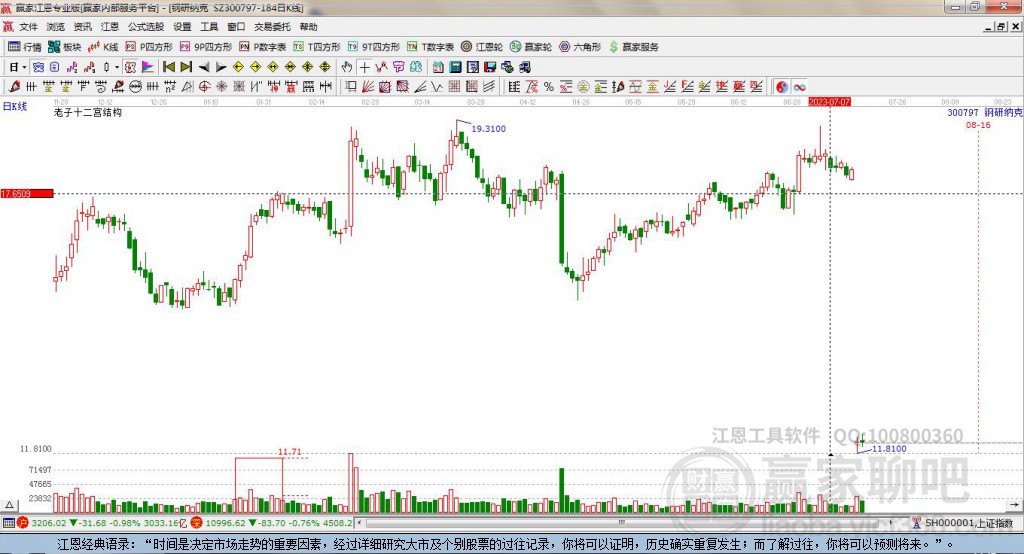Click the colored flag icon
The image size is (1024, 554).
149,67
